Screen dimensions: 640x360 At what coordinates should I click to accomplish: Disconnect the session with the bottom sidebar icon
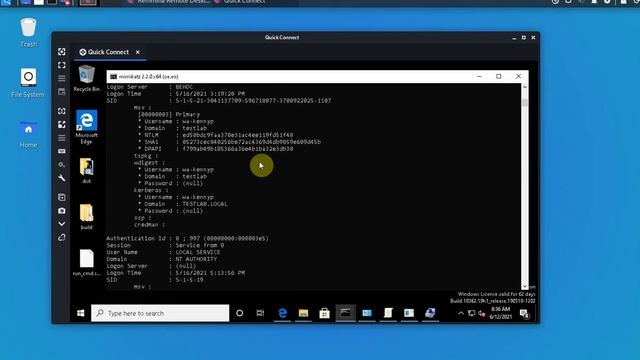pos(62,237)
